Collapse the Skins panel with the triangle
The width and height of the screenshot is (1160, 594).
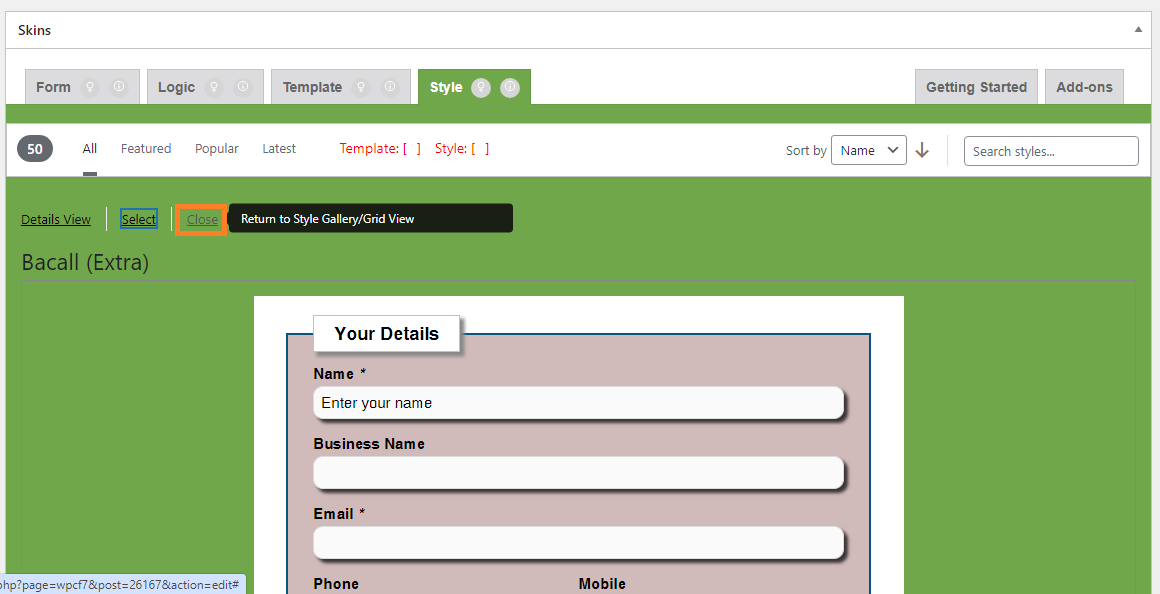click(x=1138, y=30)
